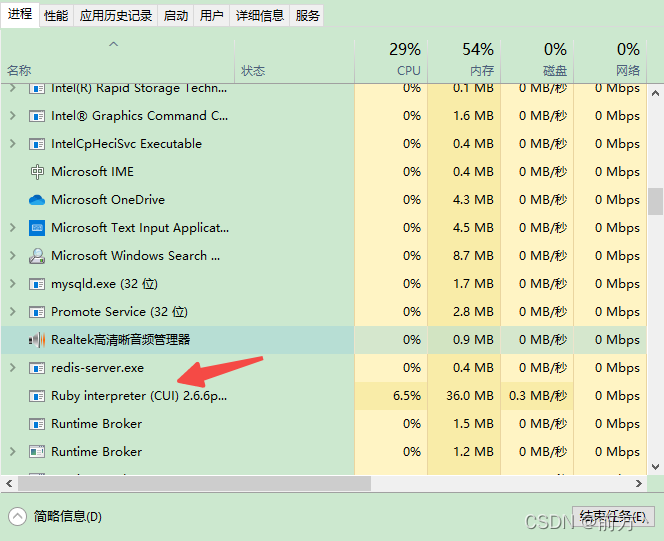Viewport: 664px width, 541px height.
Task: Sort by the 状态 column header
Action: [294, 62]
